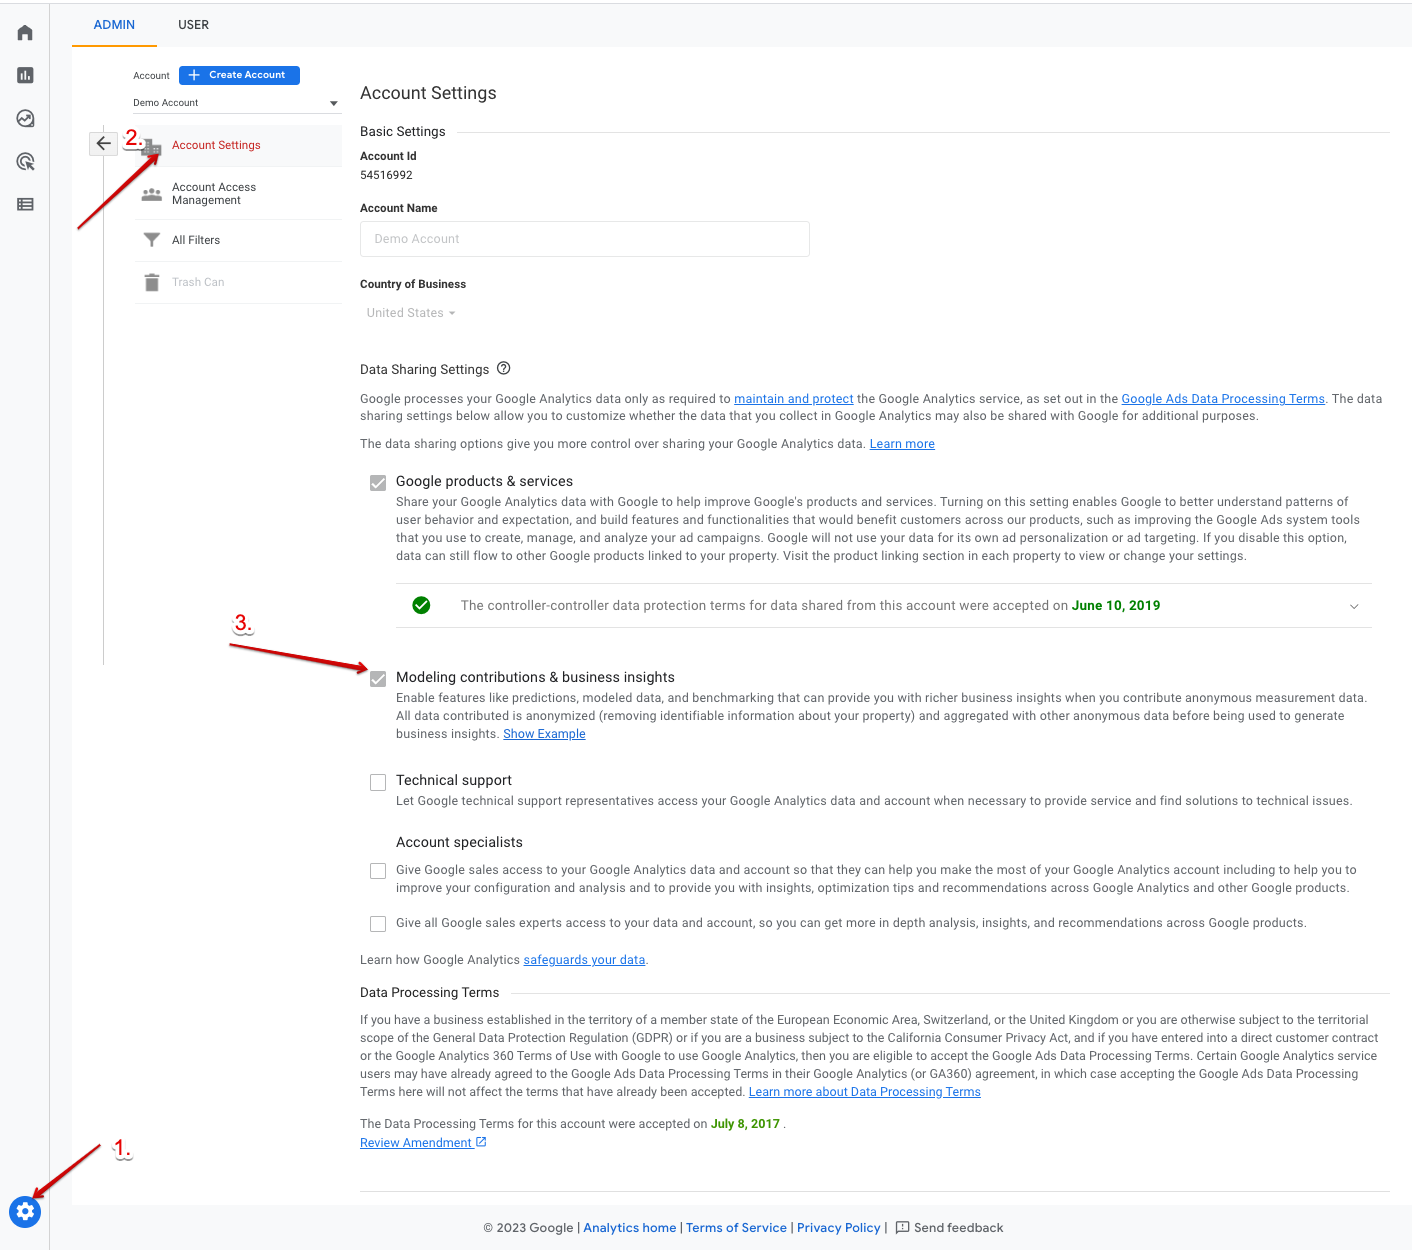Click the Account Name input field

pyautogui.click(x=585, y=239)
